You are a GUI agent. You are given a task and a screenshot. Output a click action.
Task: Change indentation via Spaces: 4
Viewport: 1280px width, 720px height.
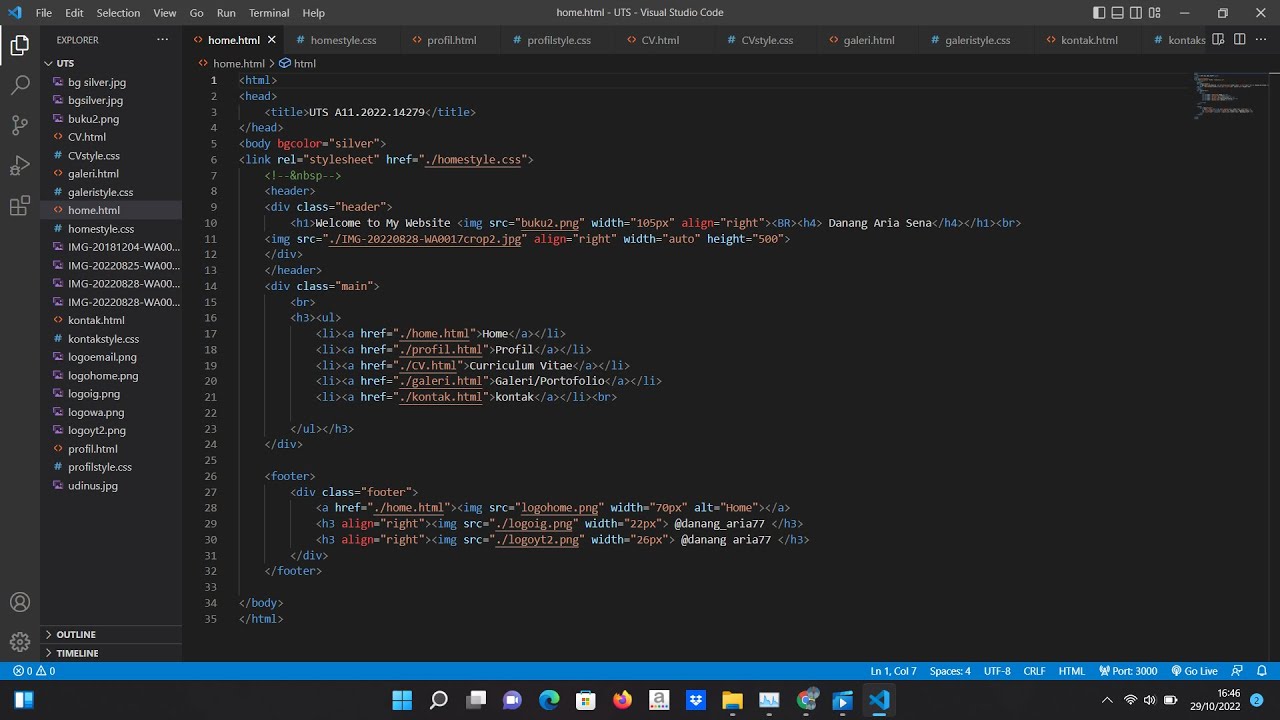[x=950, y=671]
